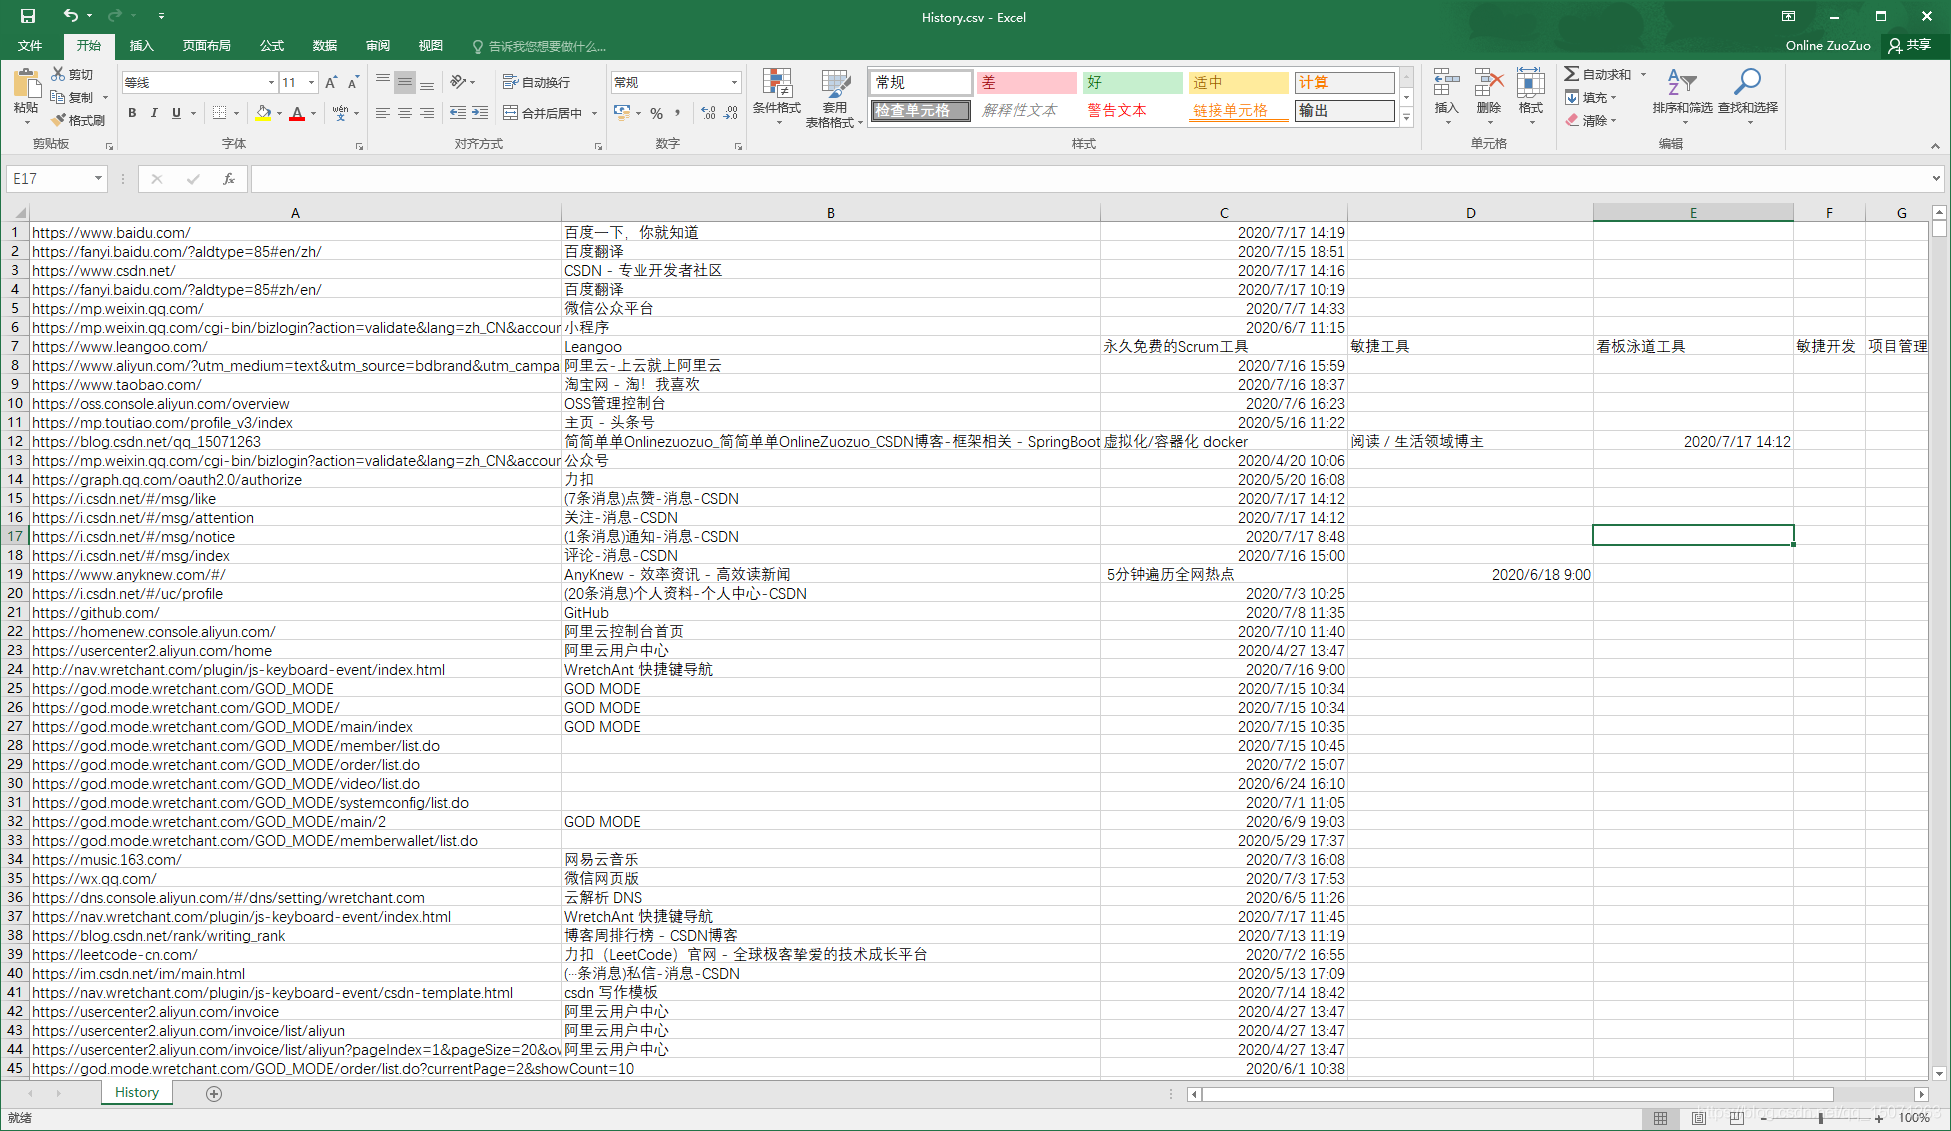
Task: Click the comma style icon
Action: [x=678, y=113]
